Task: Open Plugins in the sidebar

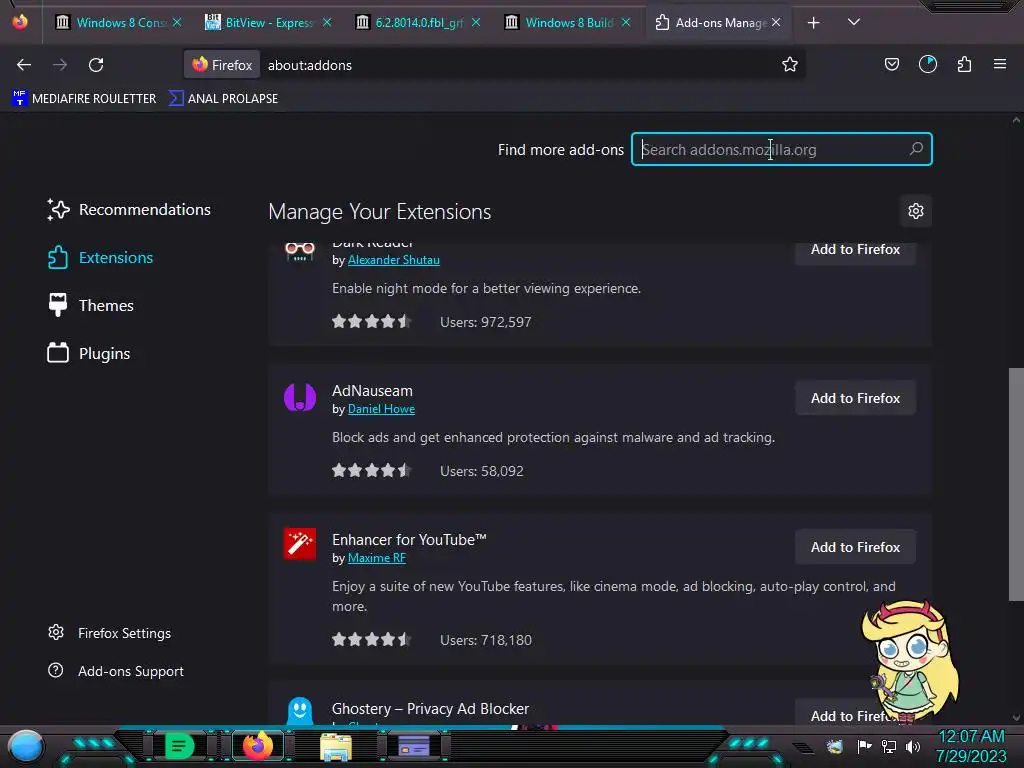Action: click(x=89, y=353)
